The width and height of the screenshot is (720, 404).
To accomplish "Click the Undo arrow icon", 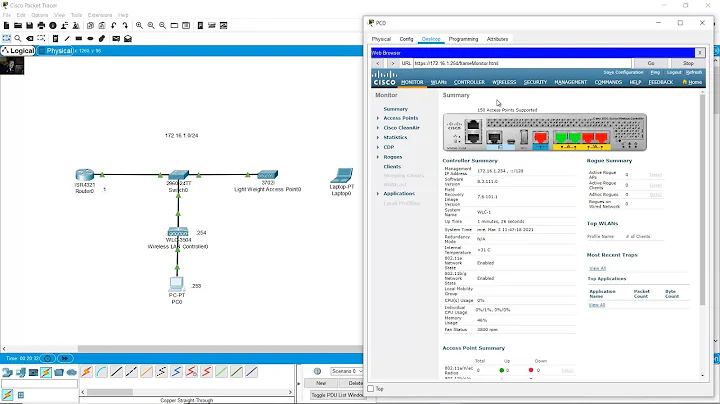I will [113, 26].
